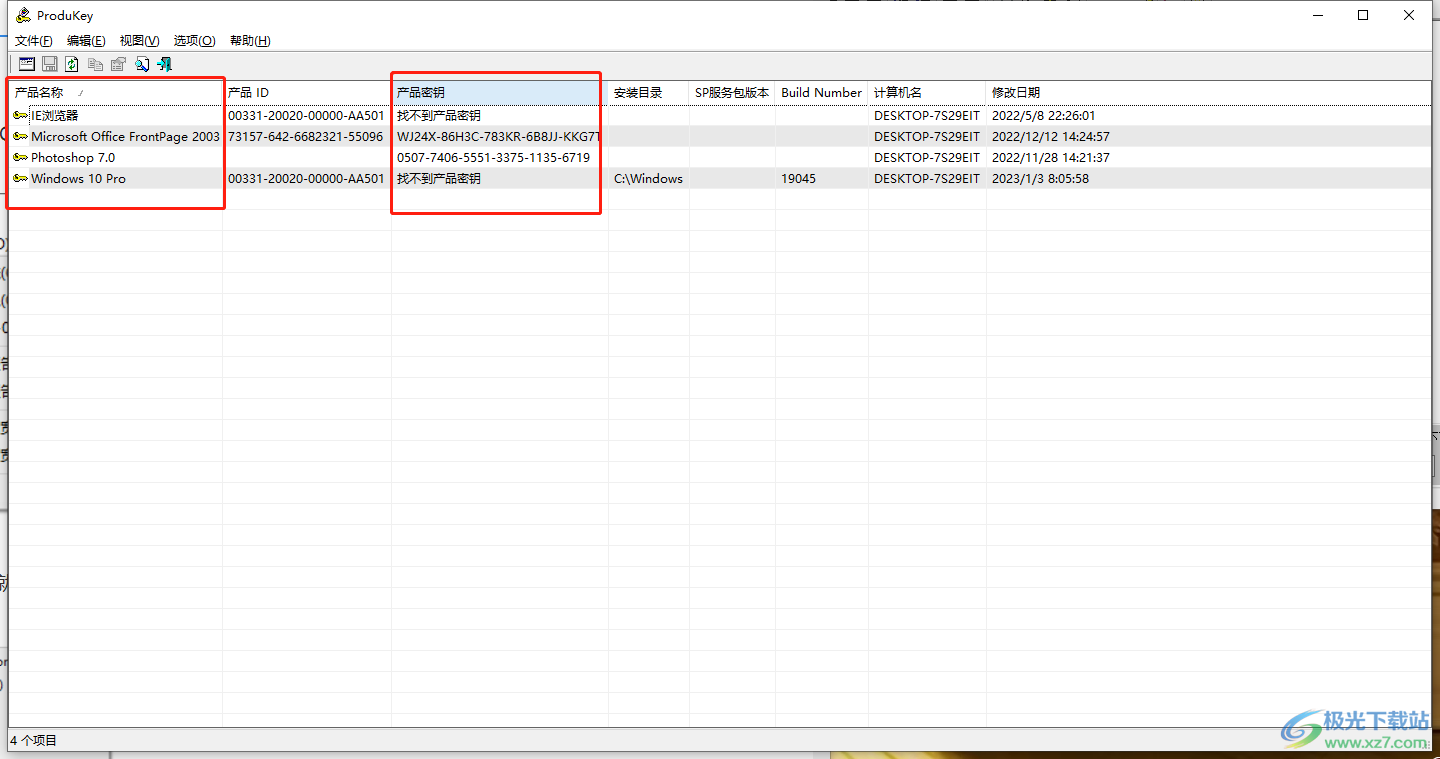Click the Copy Selected Items toolbar icon
The width and height of the screenshot is (1440, 759).
coord(95,64)
